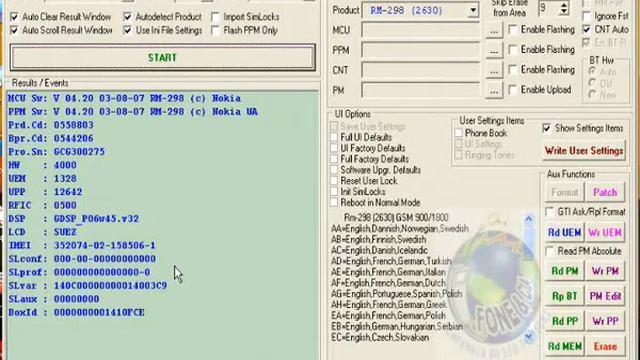Click the MCU Sw version line
Viewport: 640px width, 360px height.
point(124,98)
